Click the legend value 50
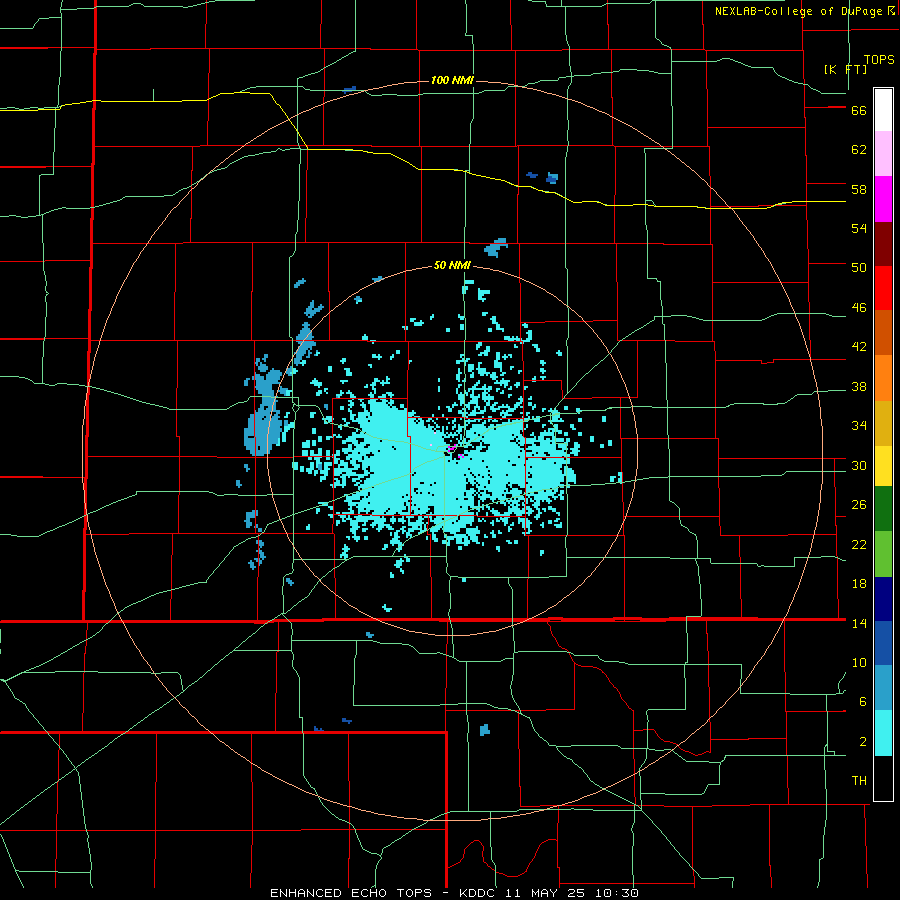The width and height of the screenshot is (900, 900). (x=859, y=268)
